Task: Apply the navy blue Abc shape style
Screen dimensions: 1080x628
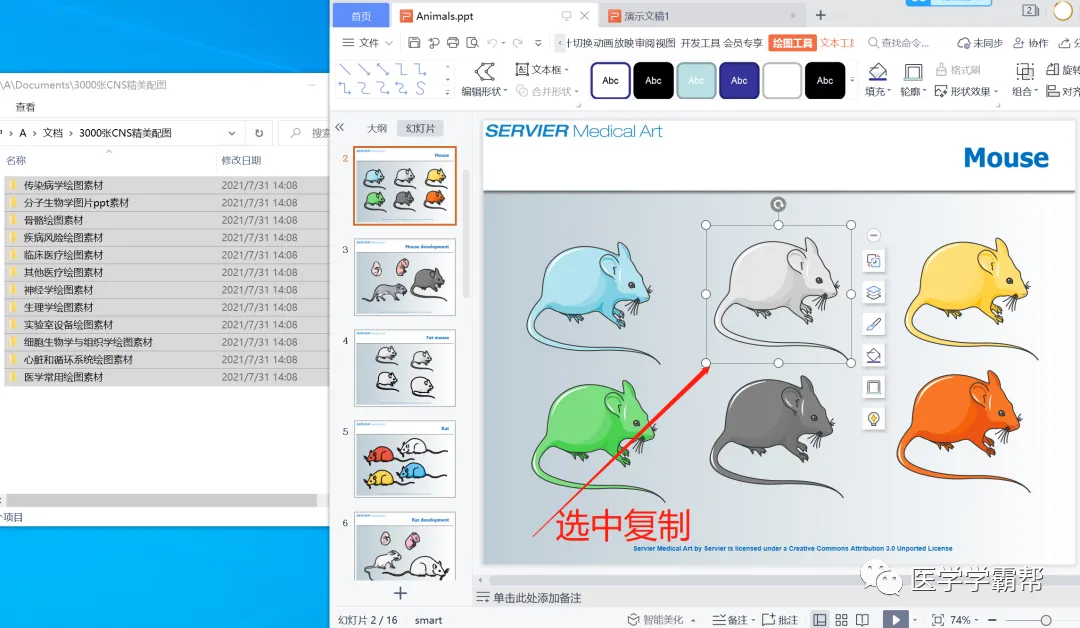Action: pyautogui.click(x=739, y=80)
